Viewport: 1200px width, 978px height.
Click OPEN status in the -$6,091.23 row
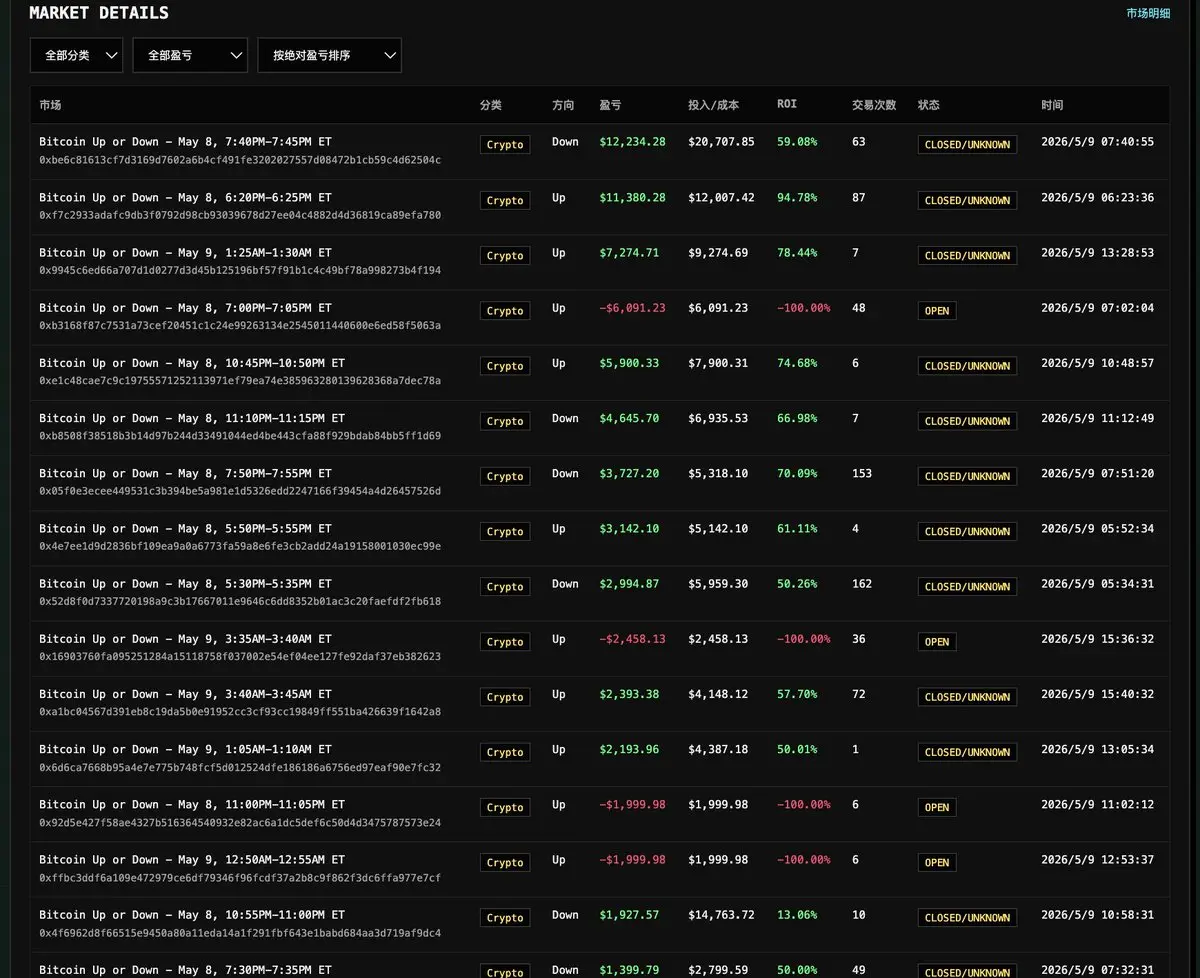click(937, 311)
